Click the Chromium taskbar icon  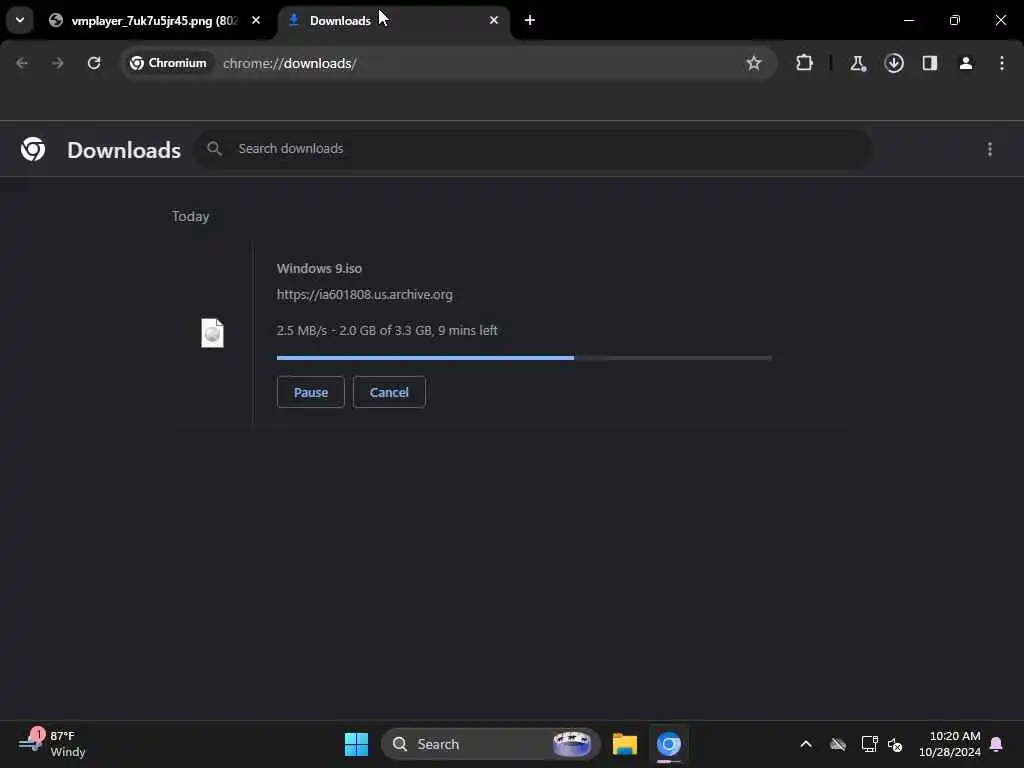[x=669, y=744]
